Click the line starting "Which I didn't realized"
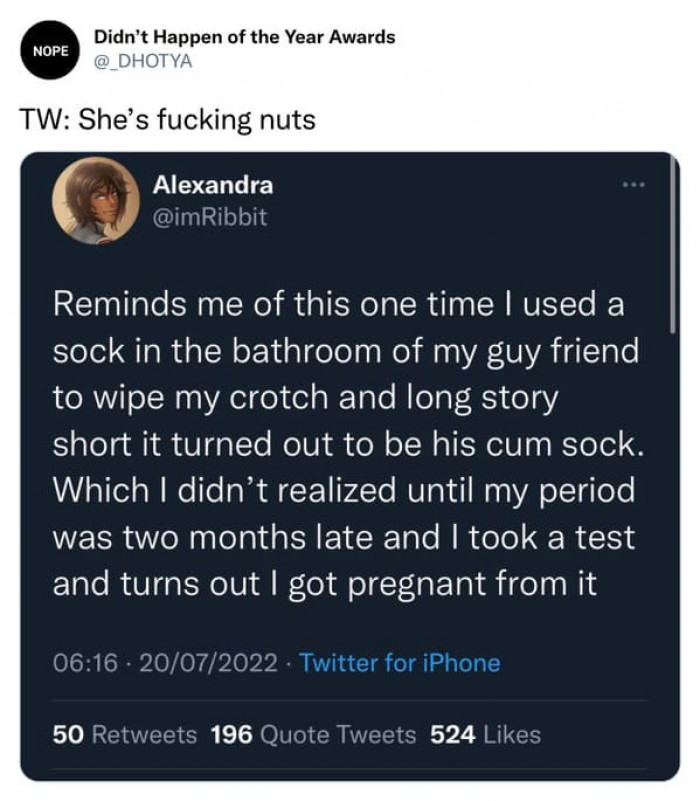The width and height of the screenshot is (700, 801). pyautogui.click(x=343, y=492)
